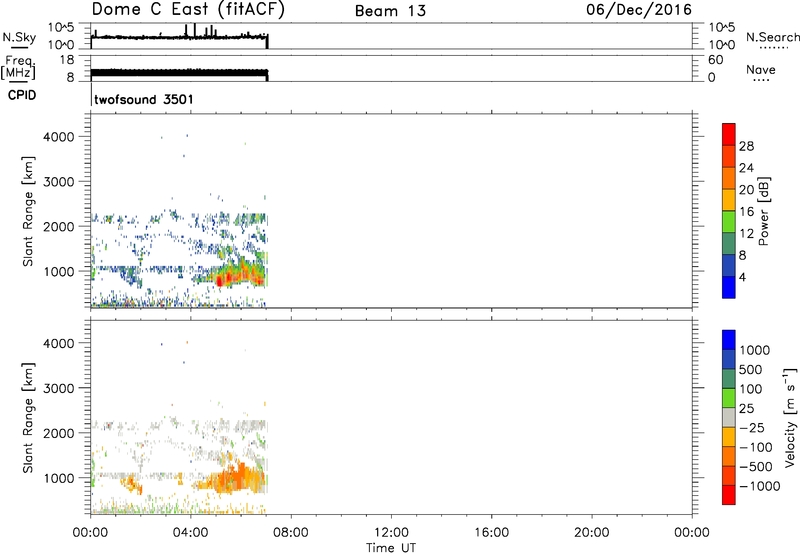Pick the yellow 16–20 dB Power colorbar segment
The image size is (800, 554).
[x=729, y=199]
